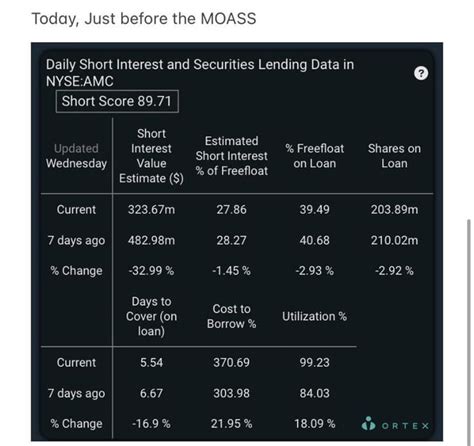Image resolution: width=474 pixels, height=446 pixels.
Task: Click the Shares on Loan column header
Action: [394, 156]
